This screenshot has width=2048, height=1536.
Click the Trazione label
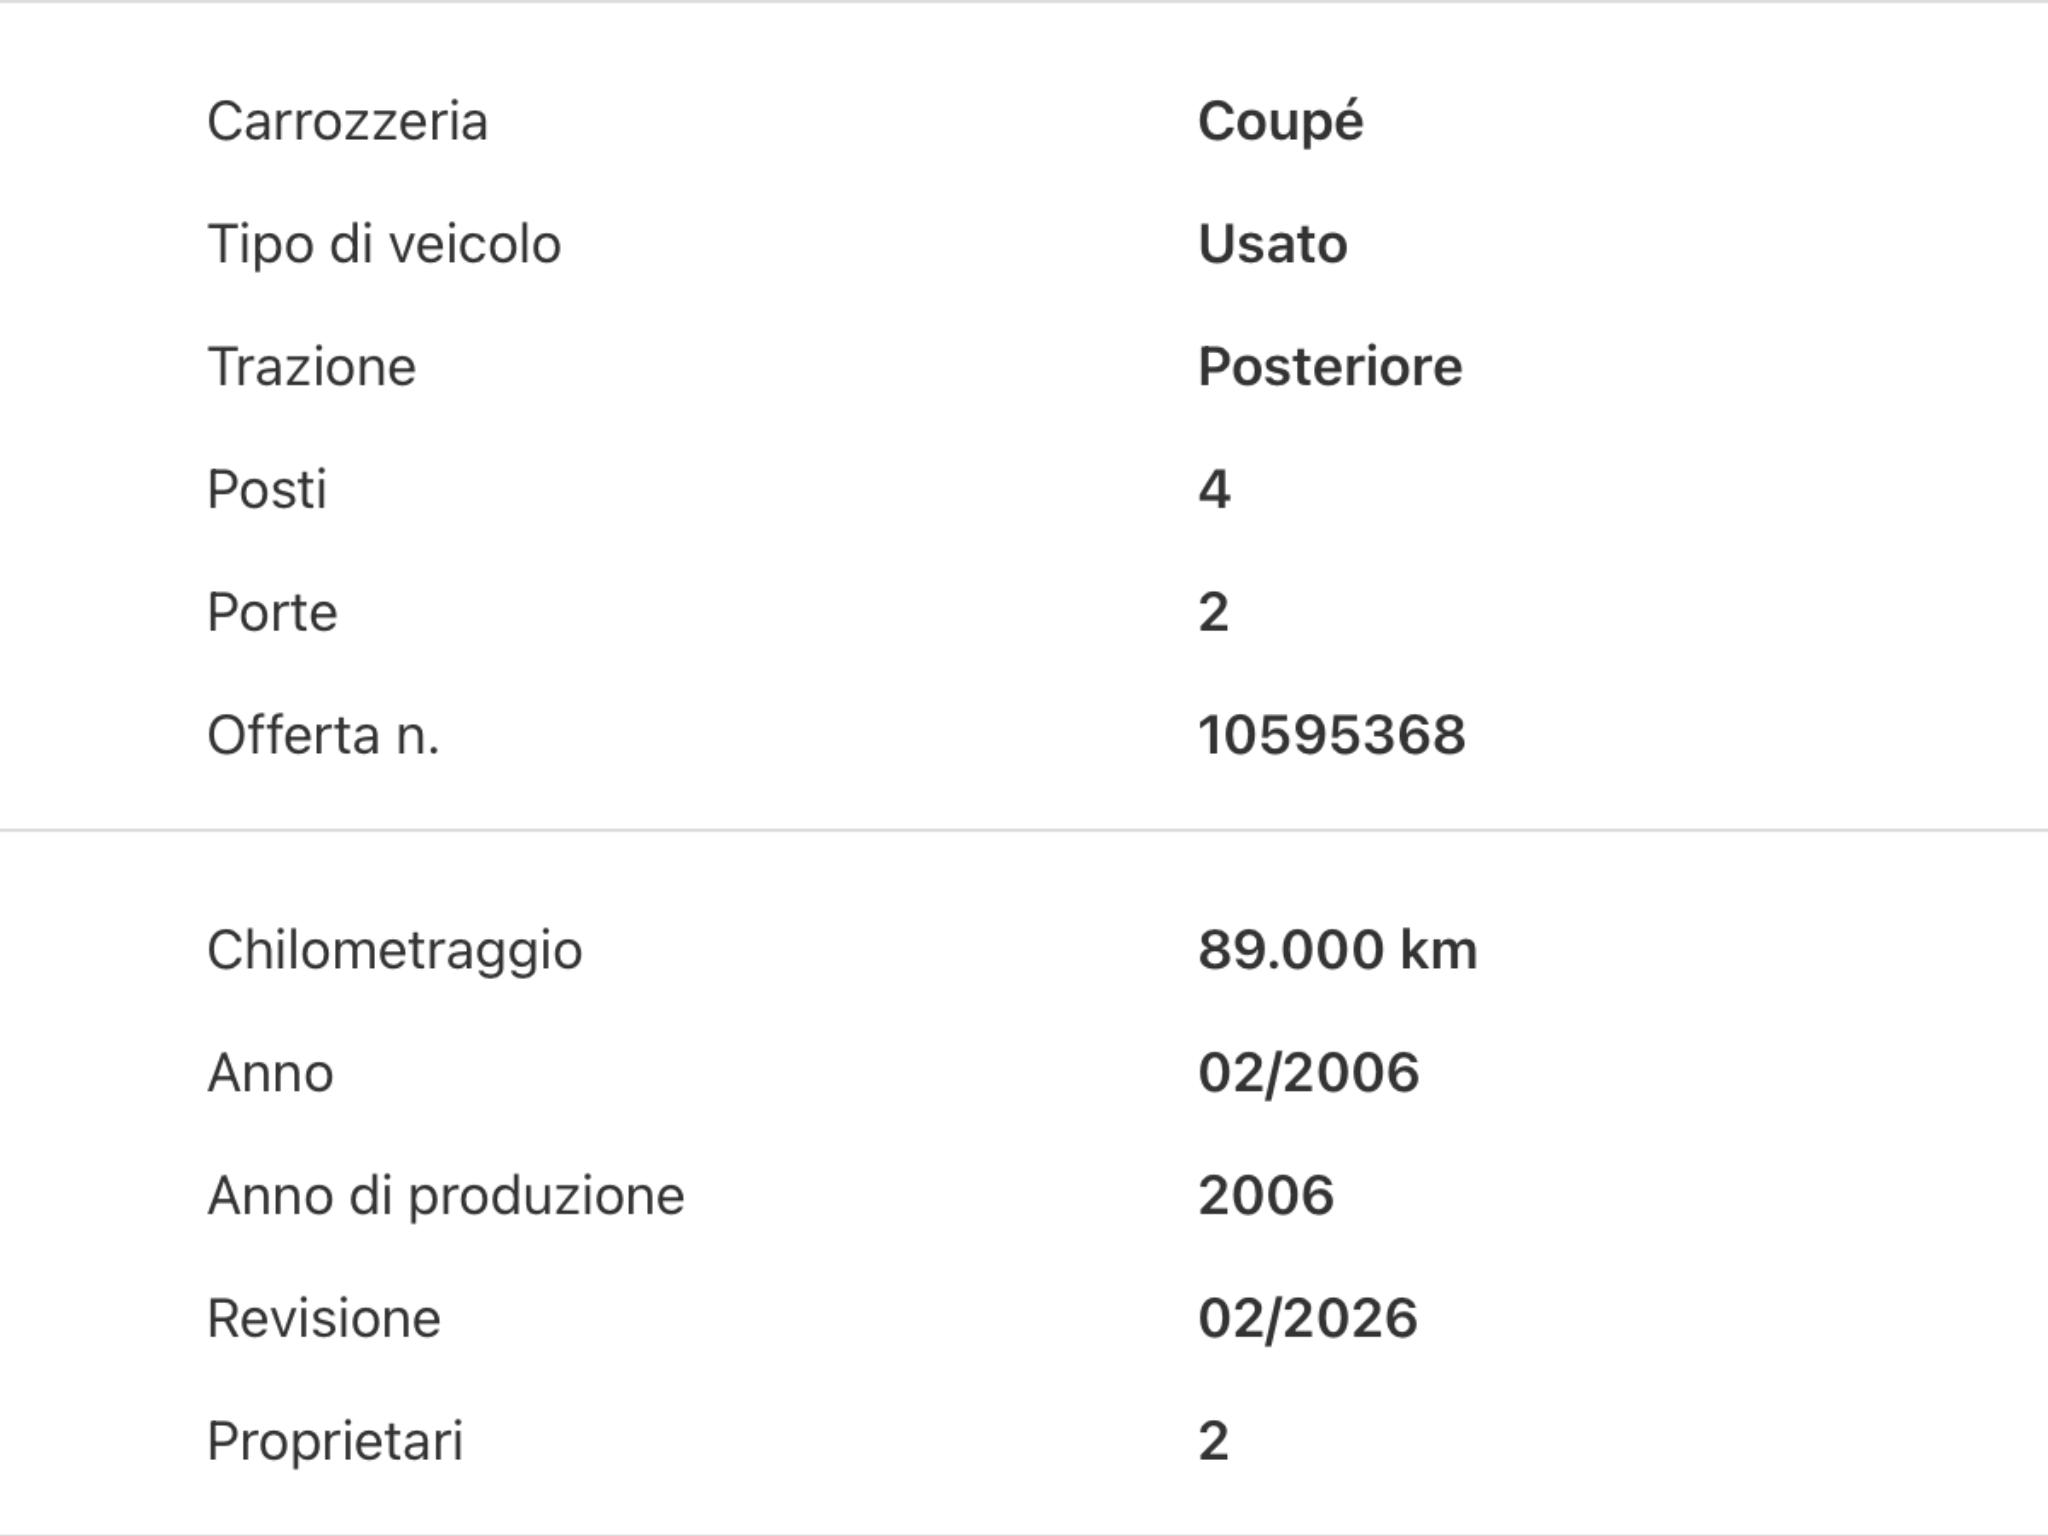pyautogui.click(x=311, y=367)
